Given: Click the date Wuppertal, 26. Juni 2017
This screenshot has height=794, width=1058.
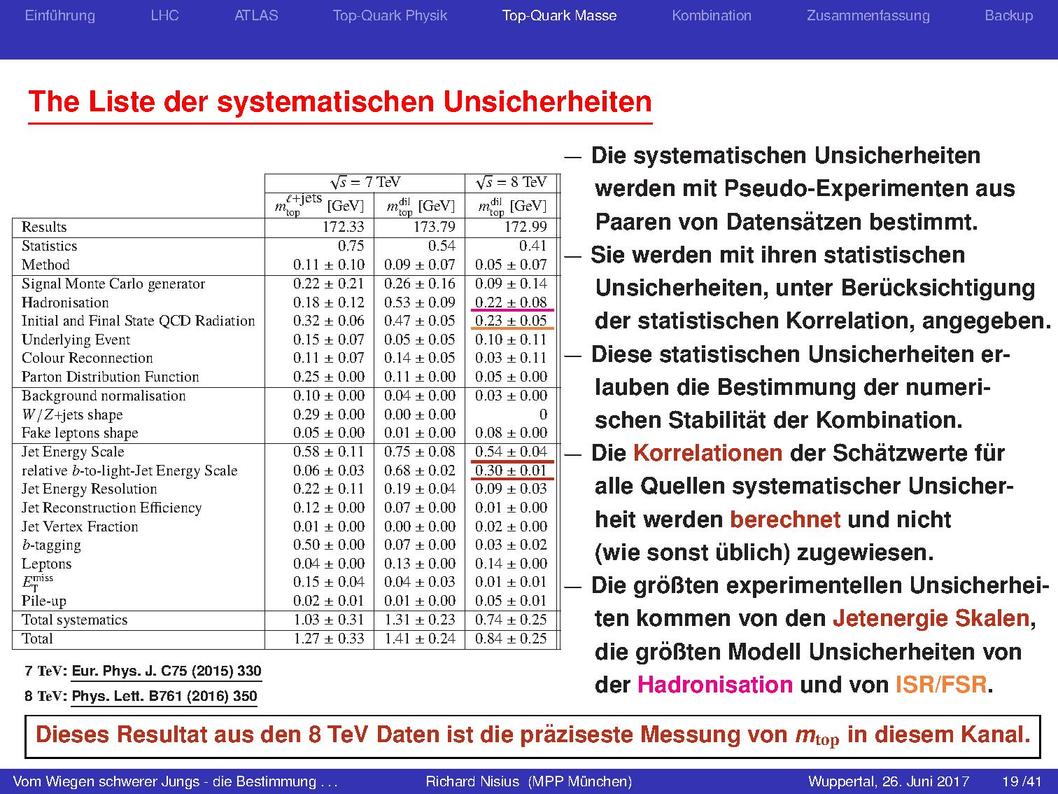Looking at the screenshot, I should 889,782.
